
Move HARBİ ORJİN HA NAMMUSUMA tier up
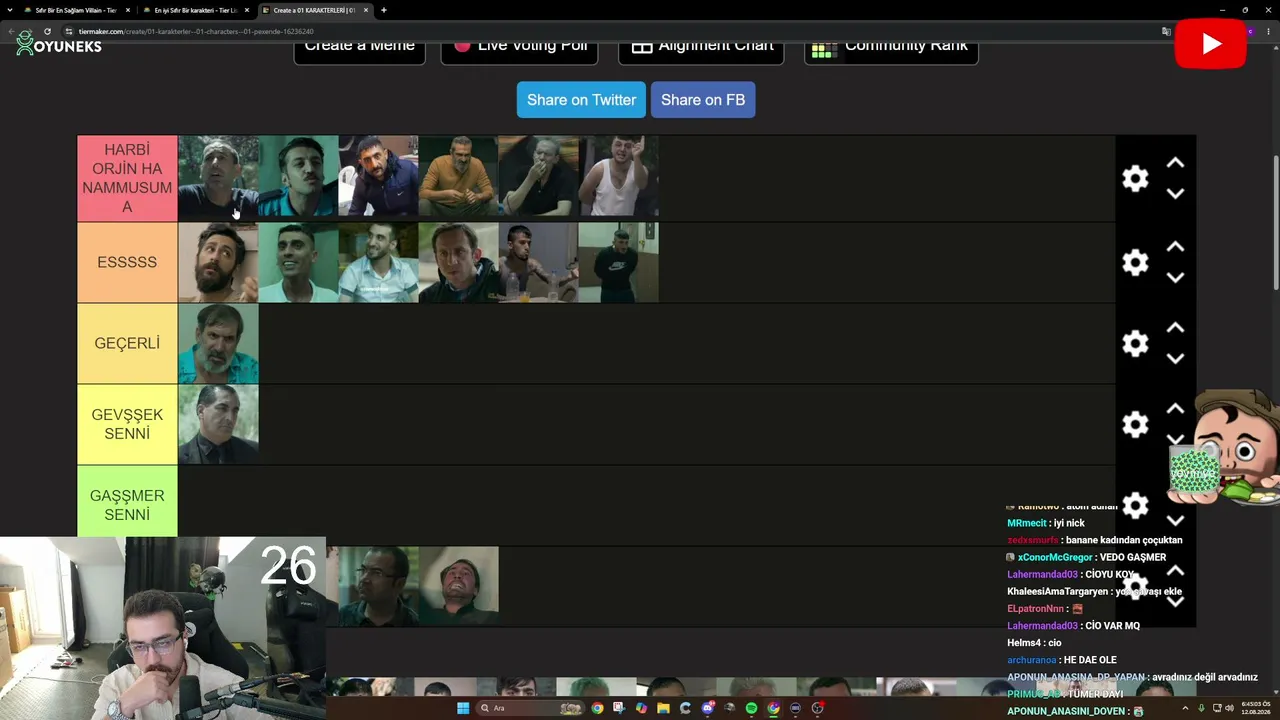click(1175, 163)
